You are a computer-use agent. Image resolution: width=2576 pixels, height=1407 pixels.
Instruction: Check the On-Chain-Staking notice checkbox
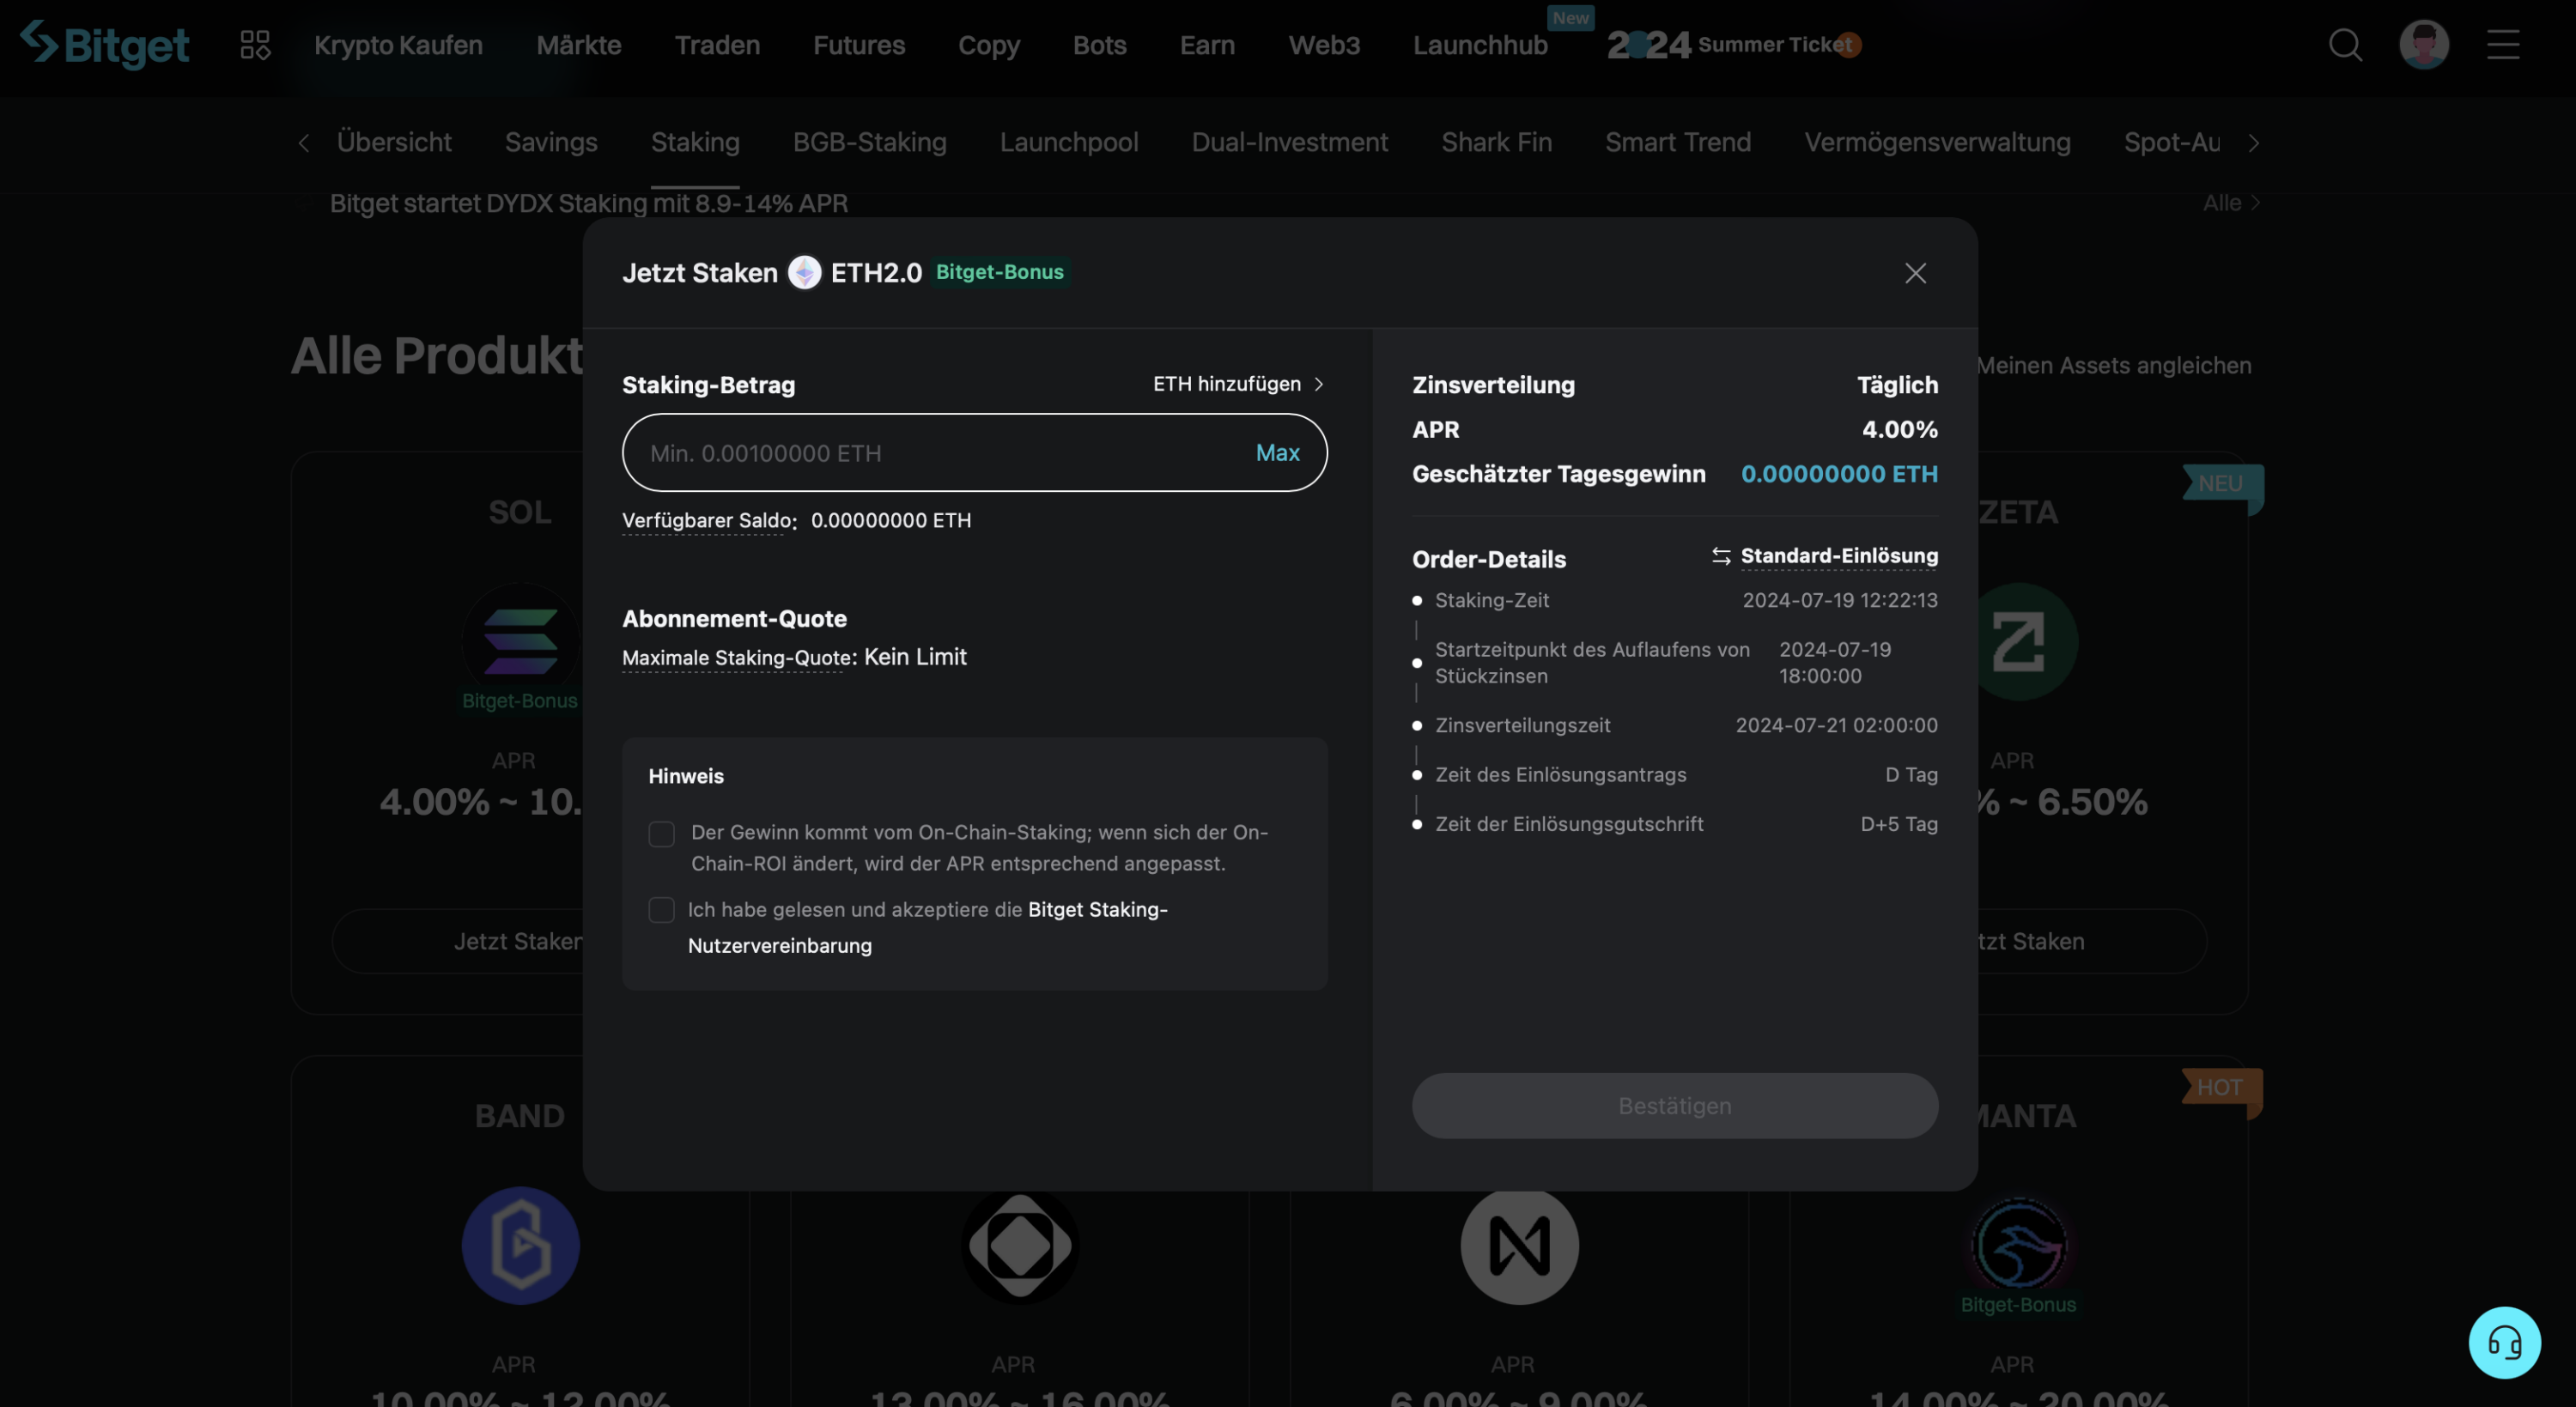(661, 834)
